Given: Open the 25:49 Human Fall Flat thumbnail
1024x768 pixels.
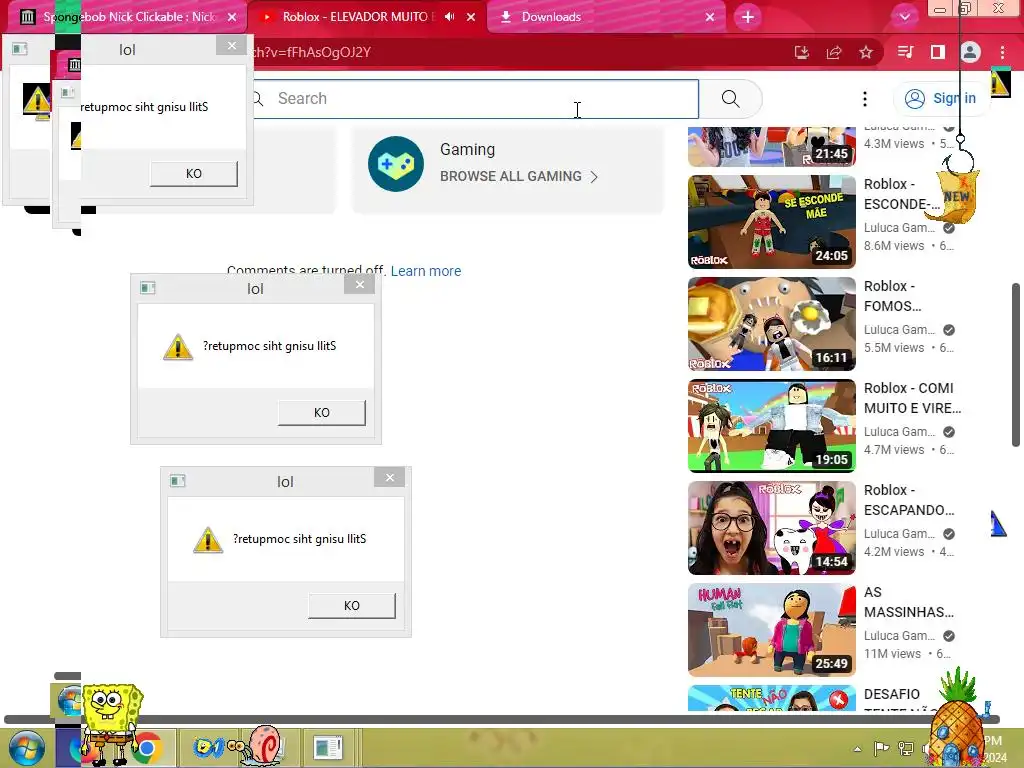Looking at the screenshot, I should [771, 630].
